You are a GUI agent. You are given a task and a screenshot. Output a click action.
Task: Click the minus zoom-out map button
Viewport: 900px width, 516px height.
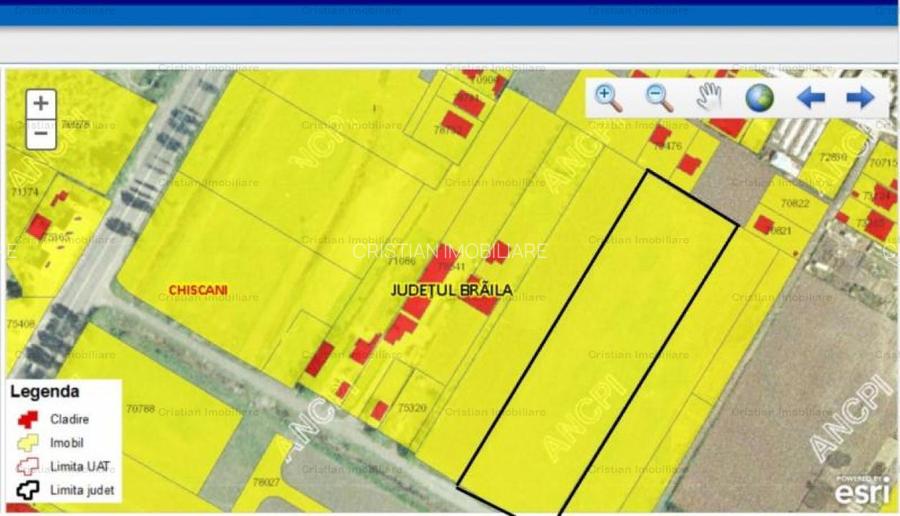tap(40, 132)
